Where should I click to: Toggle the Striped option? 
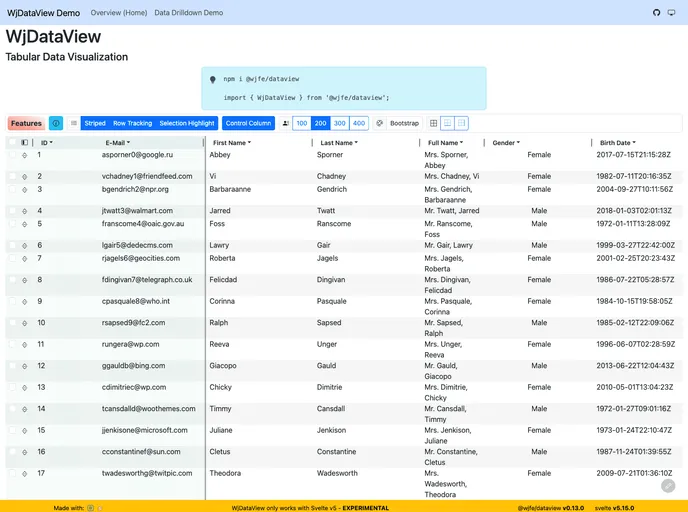[95, 123]
